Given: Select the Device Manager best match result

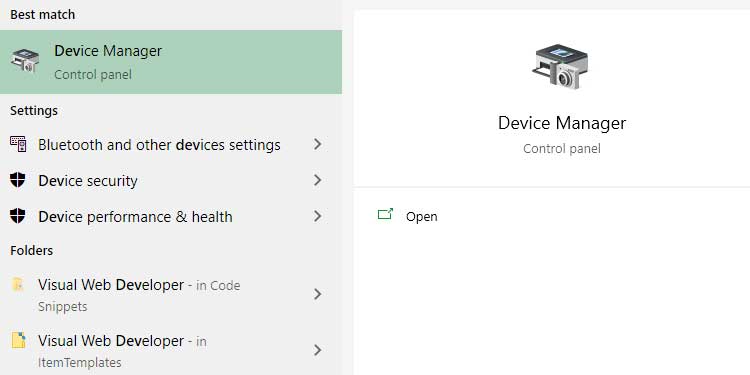Looking at the screenshot, I should (171, 62).
